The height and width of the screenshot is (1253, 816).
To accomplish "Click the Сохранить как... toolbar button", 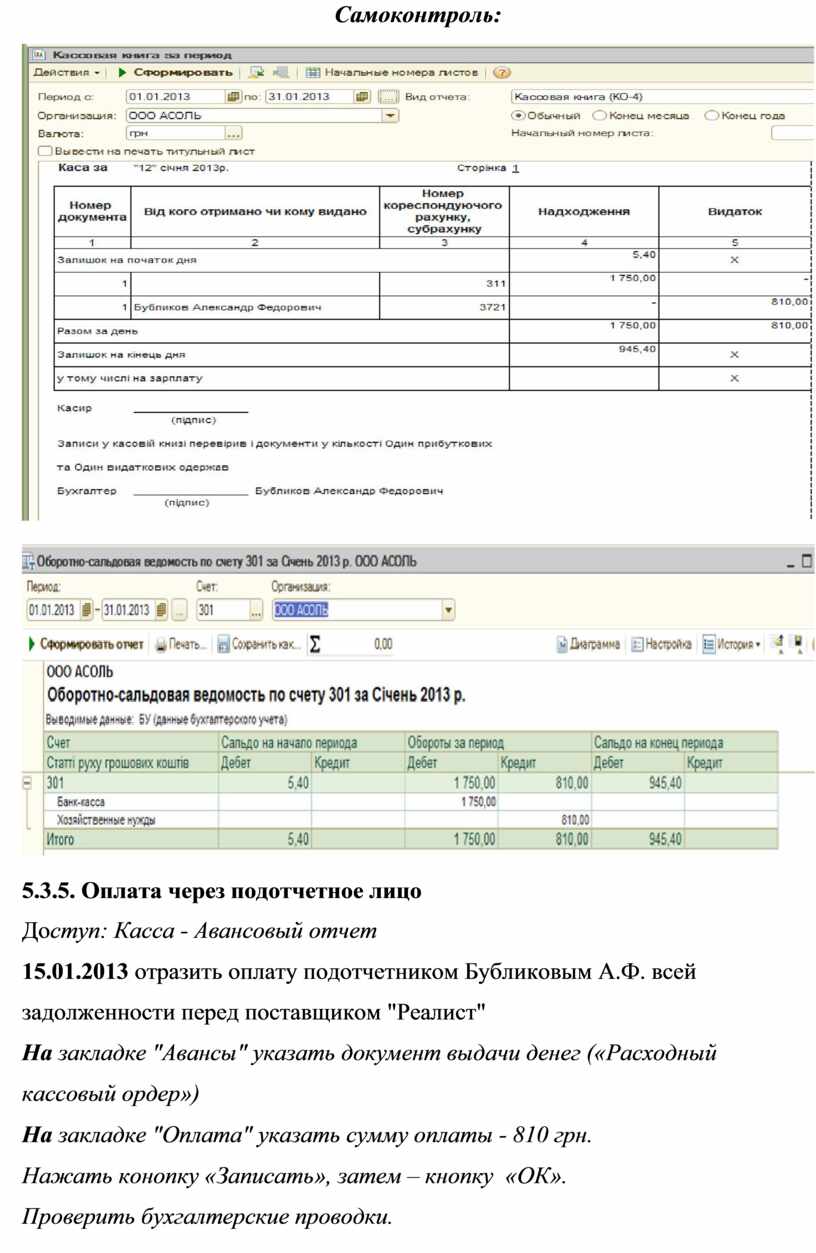I will [259, 645].
